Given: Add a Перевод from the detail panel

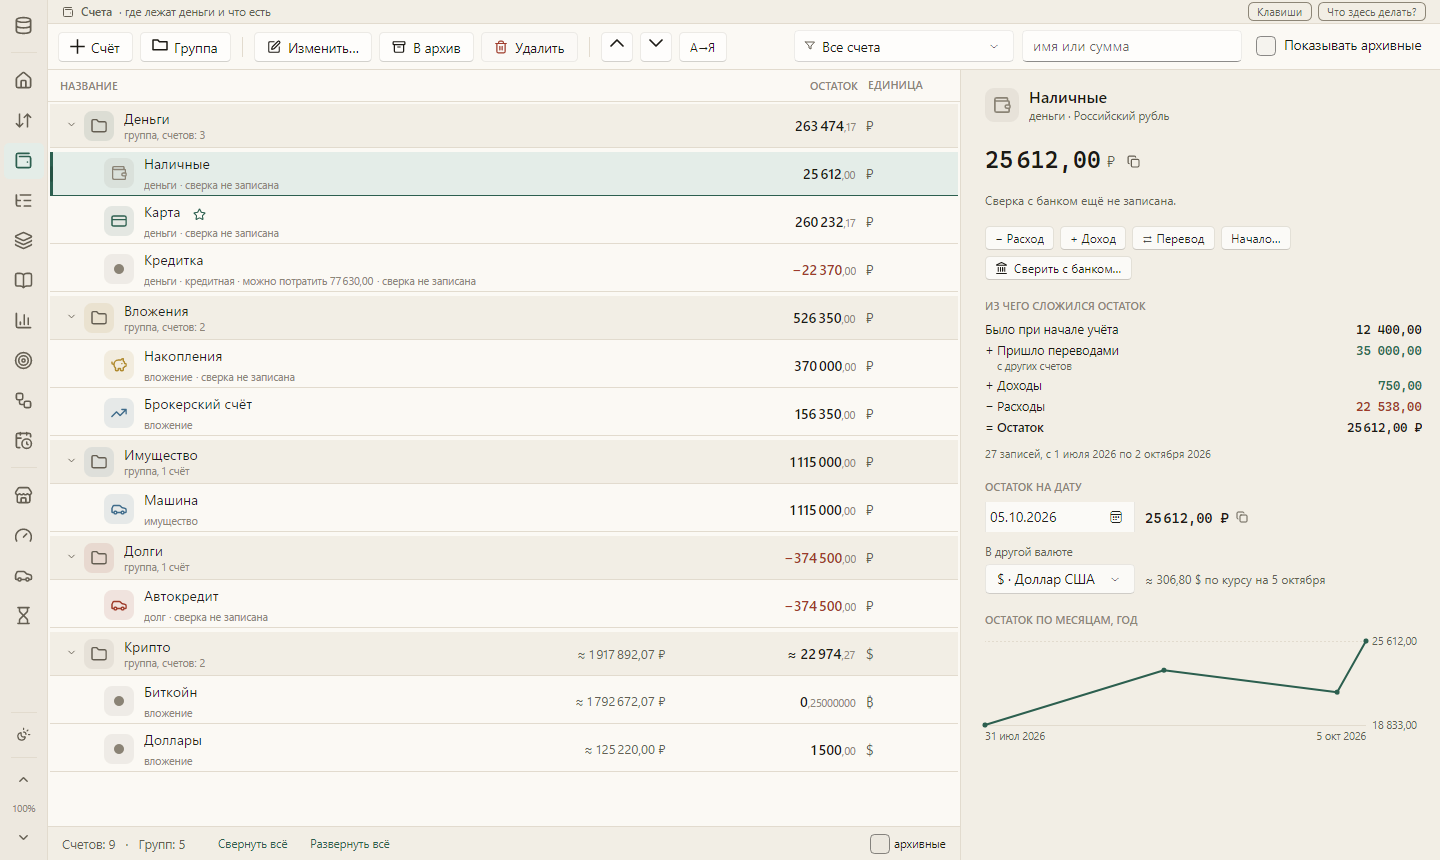Looking at the screenshot, I should tap(1174, 239).
